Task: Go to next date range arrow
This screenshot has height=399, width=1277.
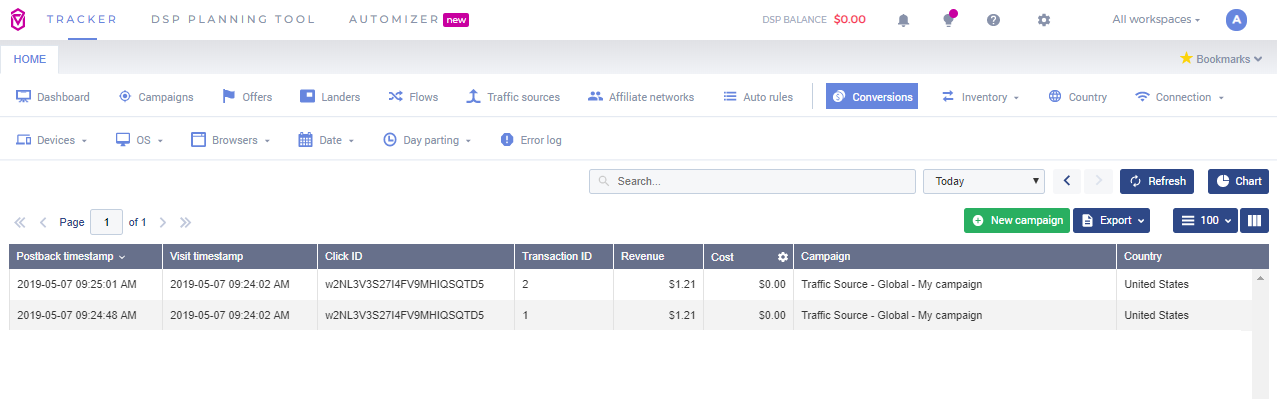Action: click(1098, 181)
